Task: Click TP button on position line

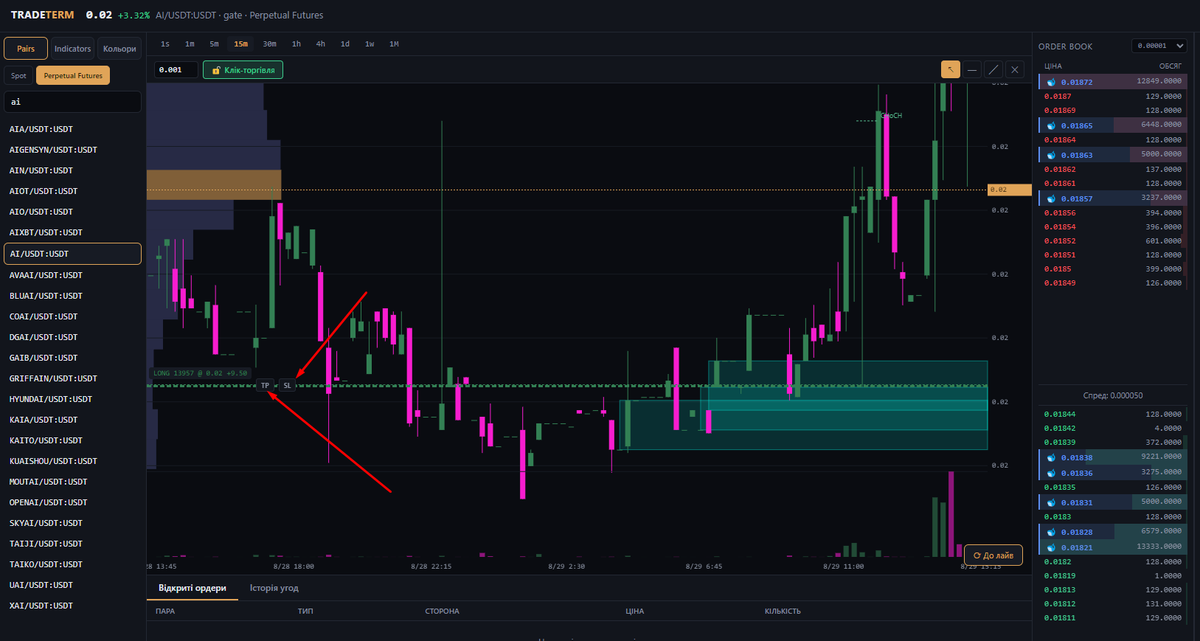Action: [265, 385]
